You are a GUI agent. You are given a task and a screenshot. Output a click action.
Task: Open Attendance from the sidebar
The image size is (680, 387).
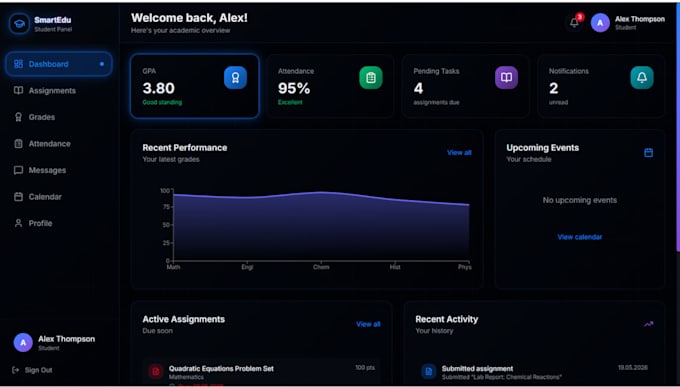[59, 144]
